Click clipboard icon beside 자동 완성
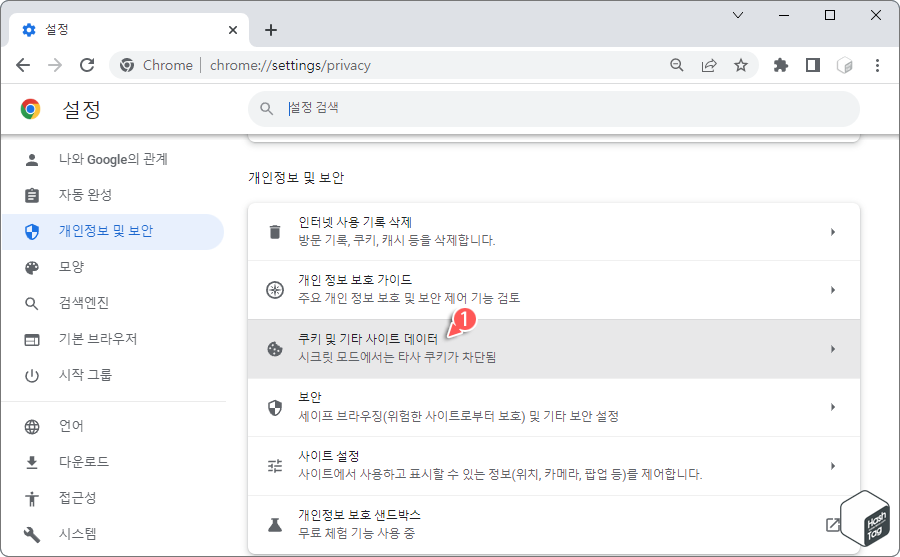The image size is (900, 557). pos(32,196)
